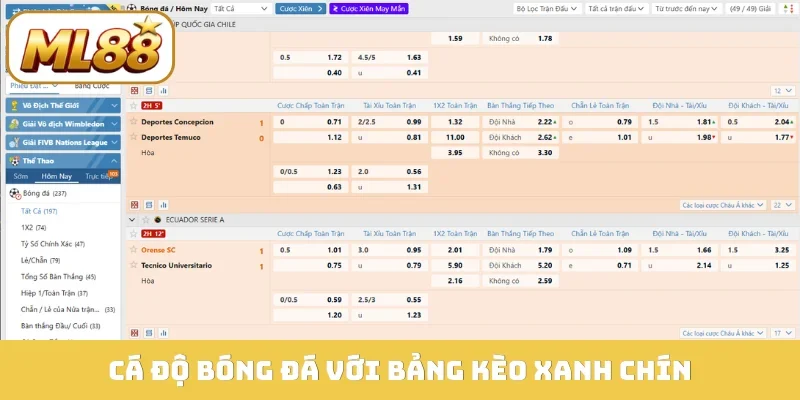Click the Ecuador Serie A league badge icon
The width and height of the screenshot is (800, 400).
[x=158, y=220]
